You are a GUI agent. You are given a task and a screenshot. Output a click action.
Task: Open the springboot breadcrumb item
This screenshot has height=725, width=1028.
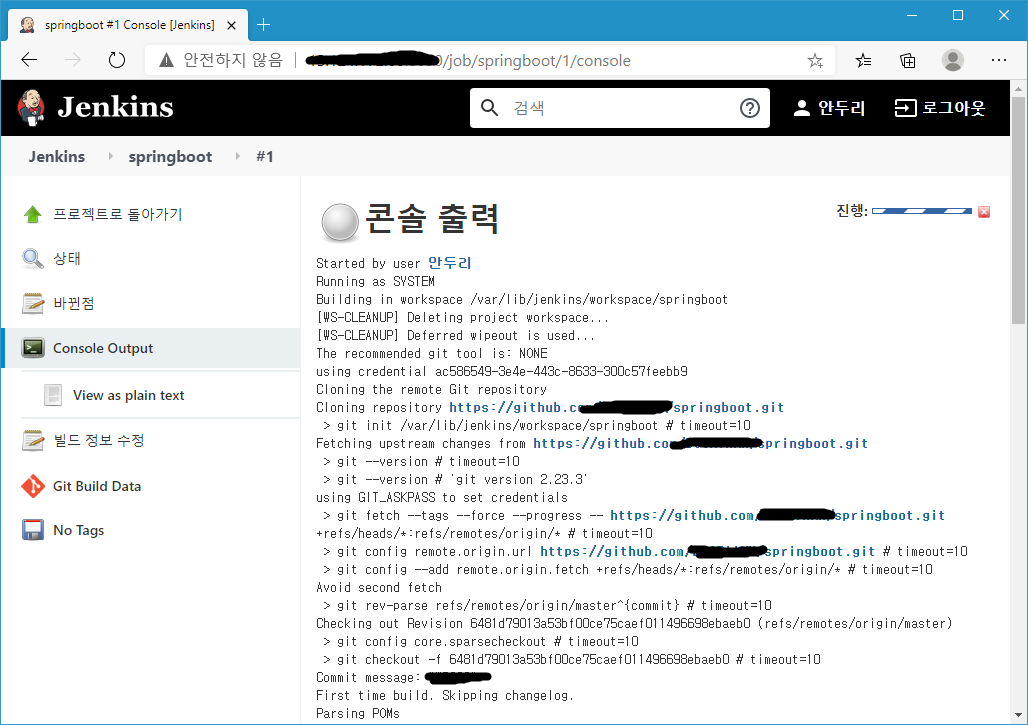pyautogui.click(x=170, y=157)
